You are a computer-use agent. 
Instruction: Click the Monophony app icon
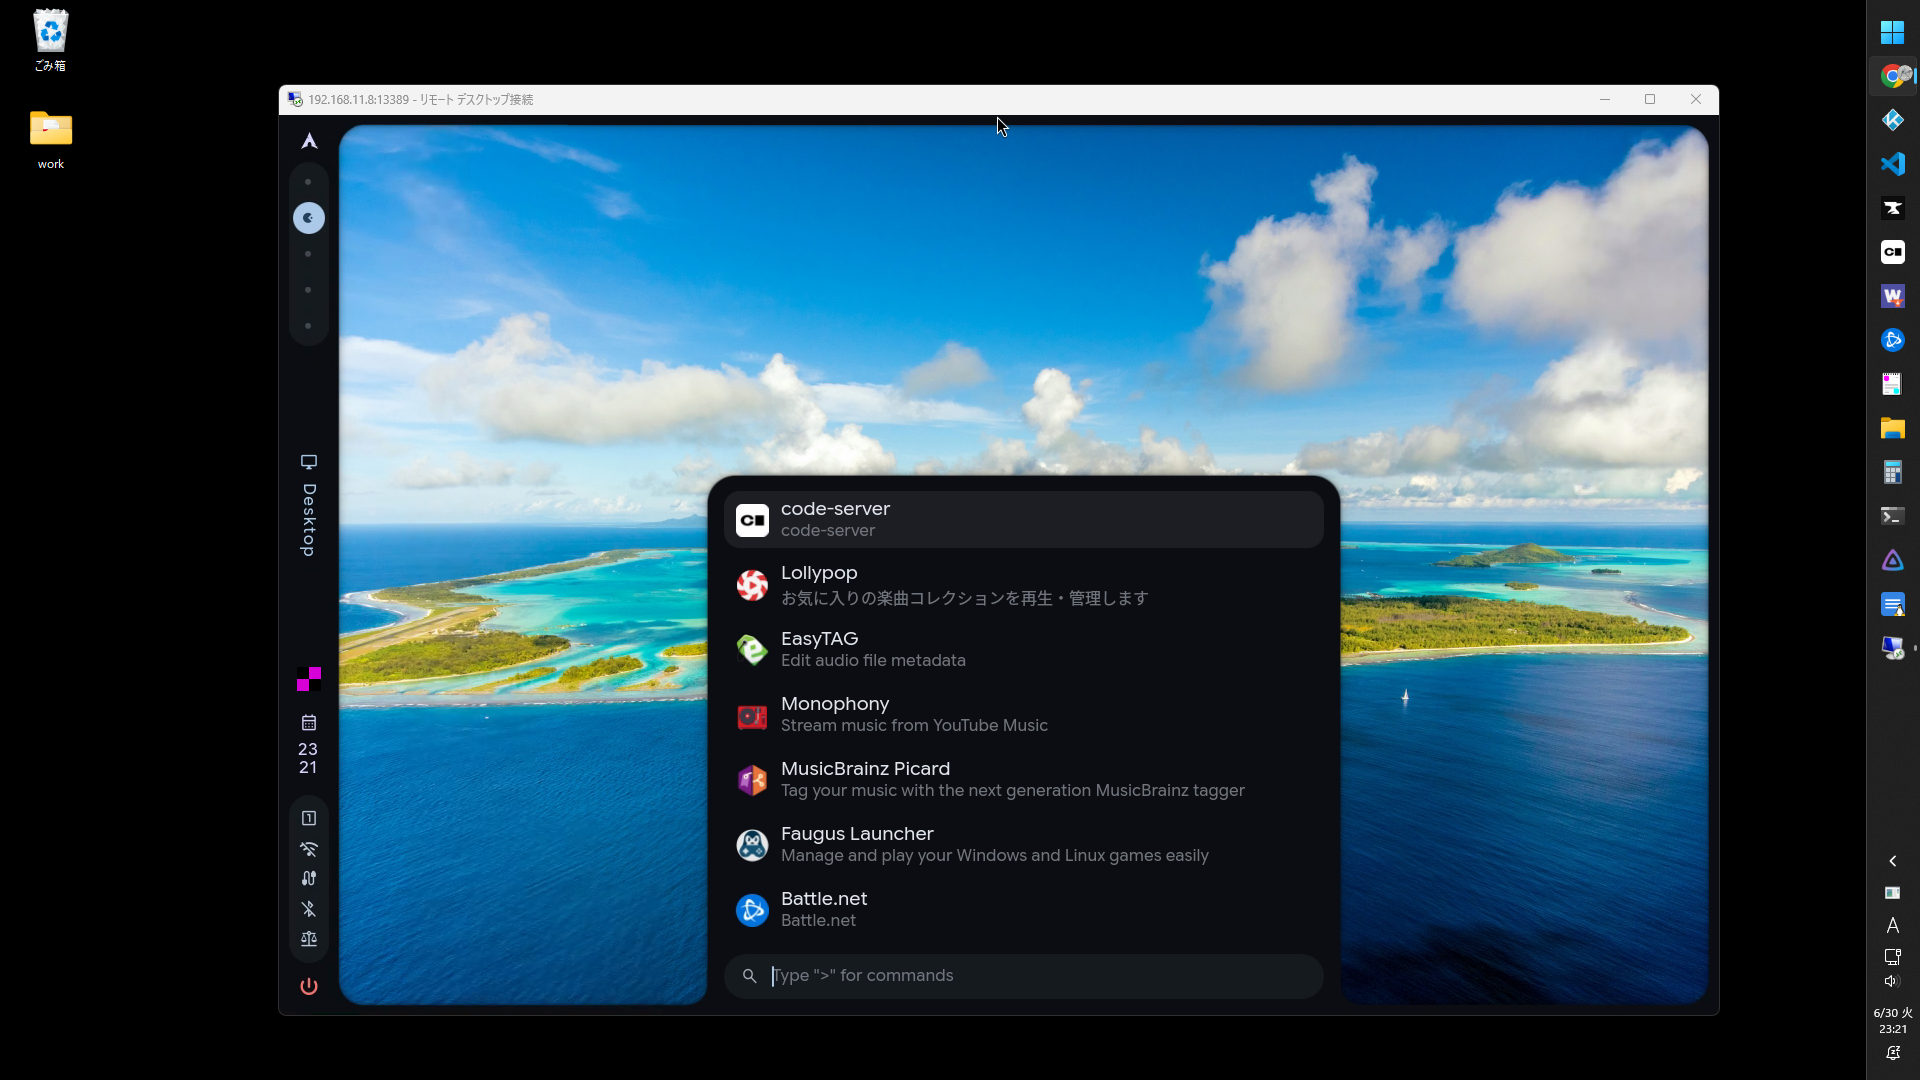pyautogui.click(x=752, y=715)
